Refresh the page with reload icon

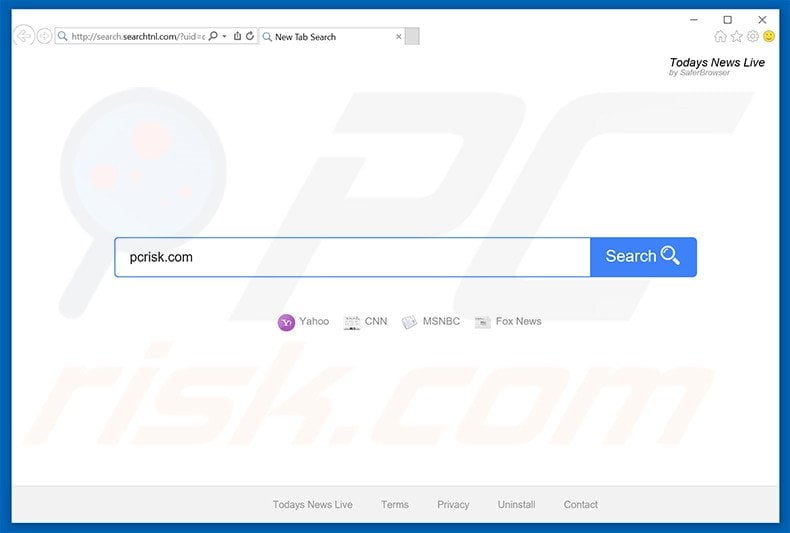click(x=250, y=36)
